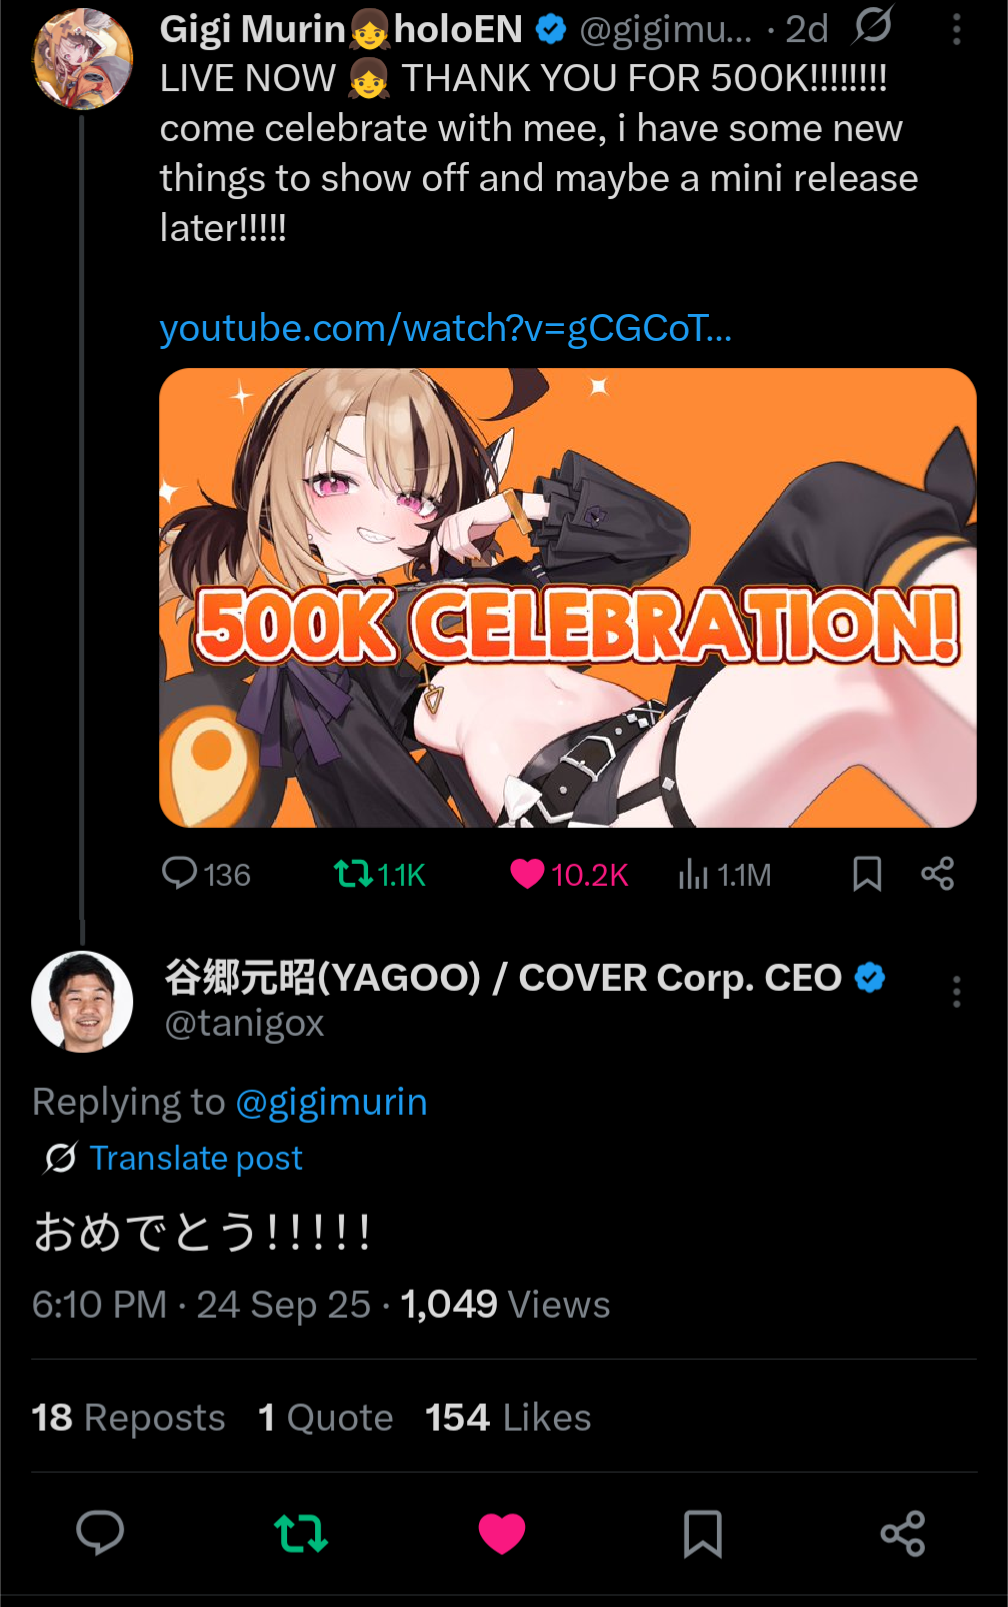Open the @gigimurin mention link

[x=331, y=1101]
